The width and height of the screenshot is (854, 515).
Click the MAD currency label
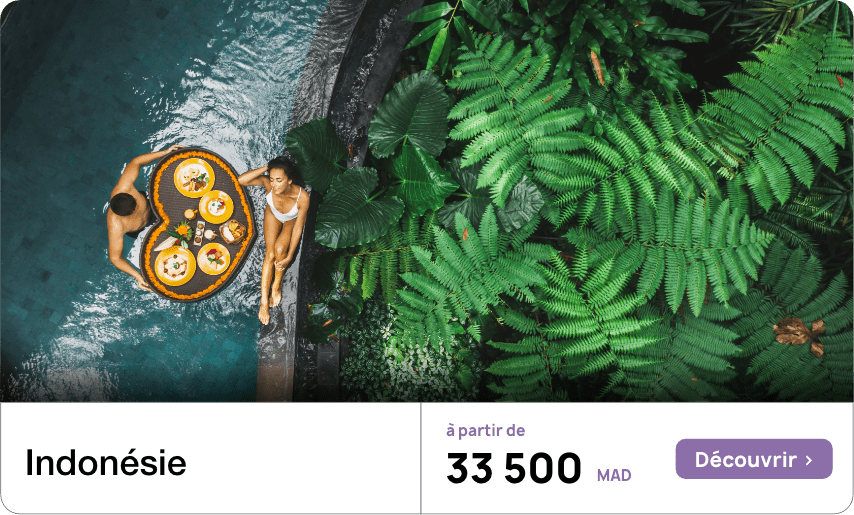pos(614,475)
